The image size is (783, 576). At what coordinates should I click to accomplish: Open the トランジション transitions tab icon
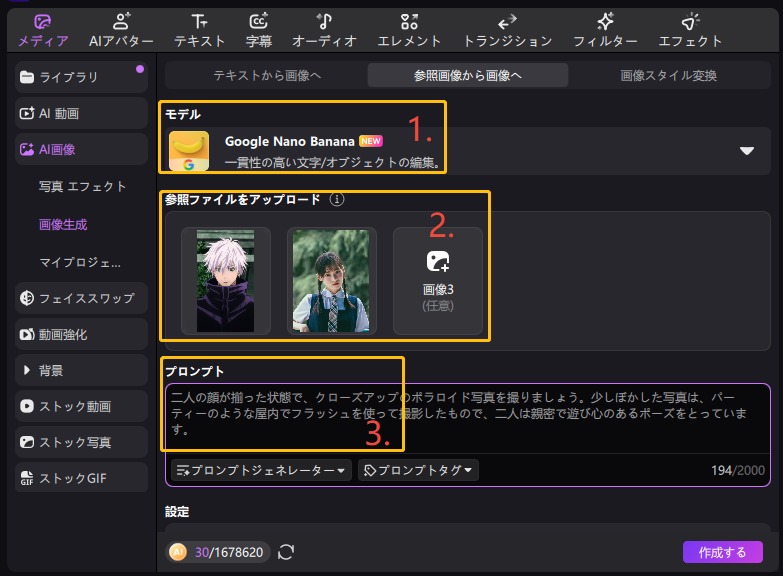[x=507, y=21]
